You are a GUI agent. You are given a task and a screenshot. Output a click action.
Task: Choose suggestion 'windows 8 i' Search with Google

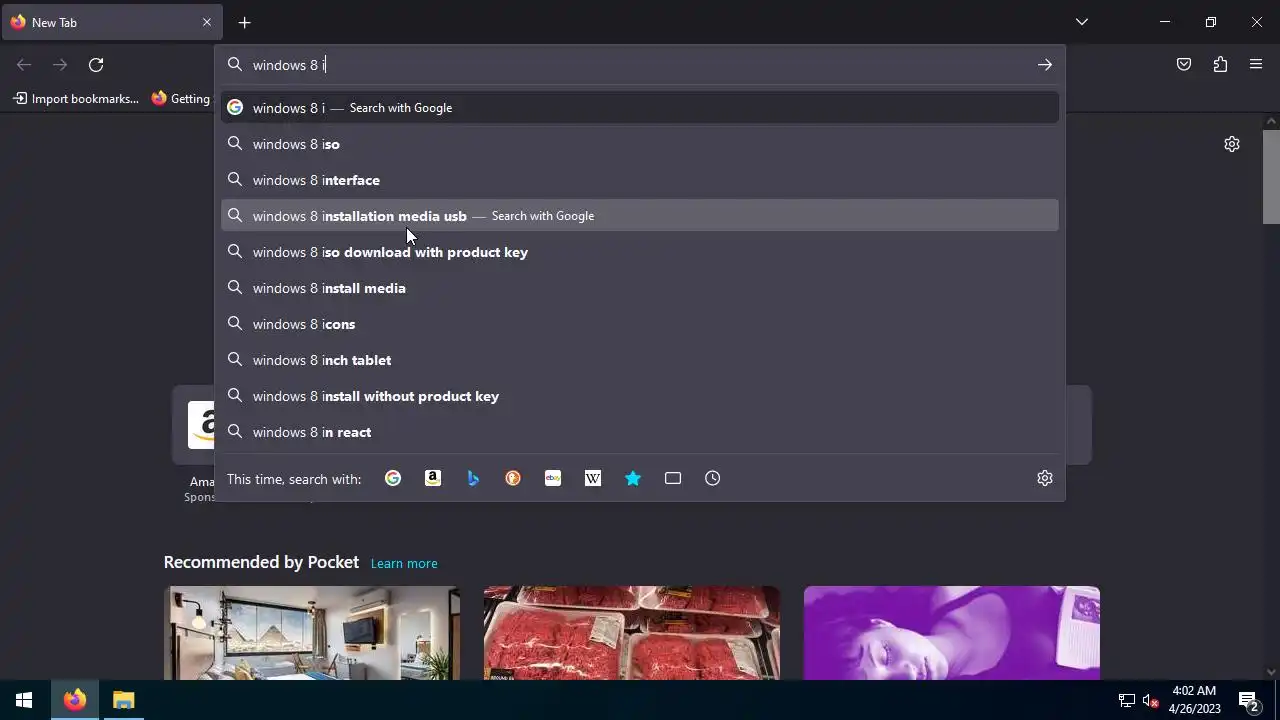point(640,108)
